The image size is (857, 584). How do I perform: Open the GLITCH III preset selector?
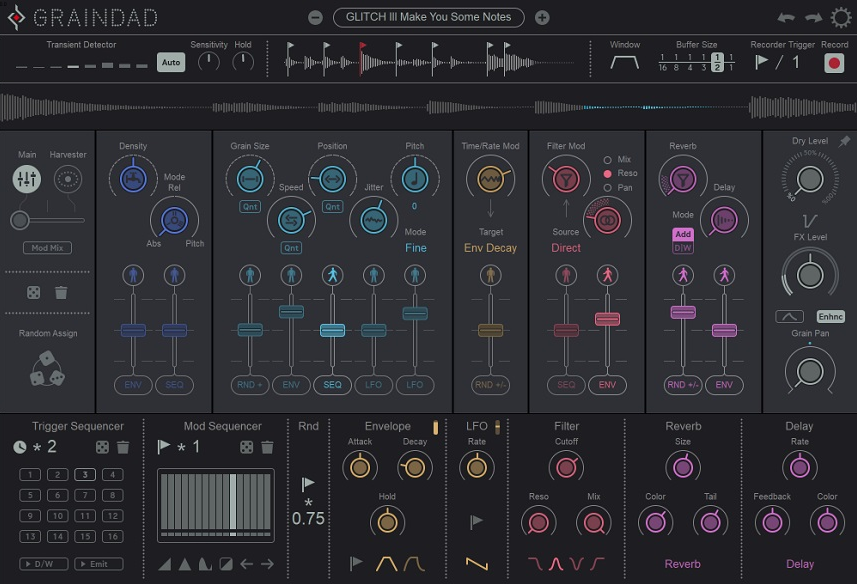(x=428, y=17)
